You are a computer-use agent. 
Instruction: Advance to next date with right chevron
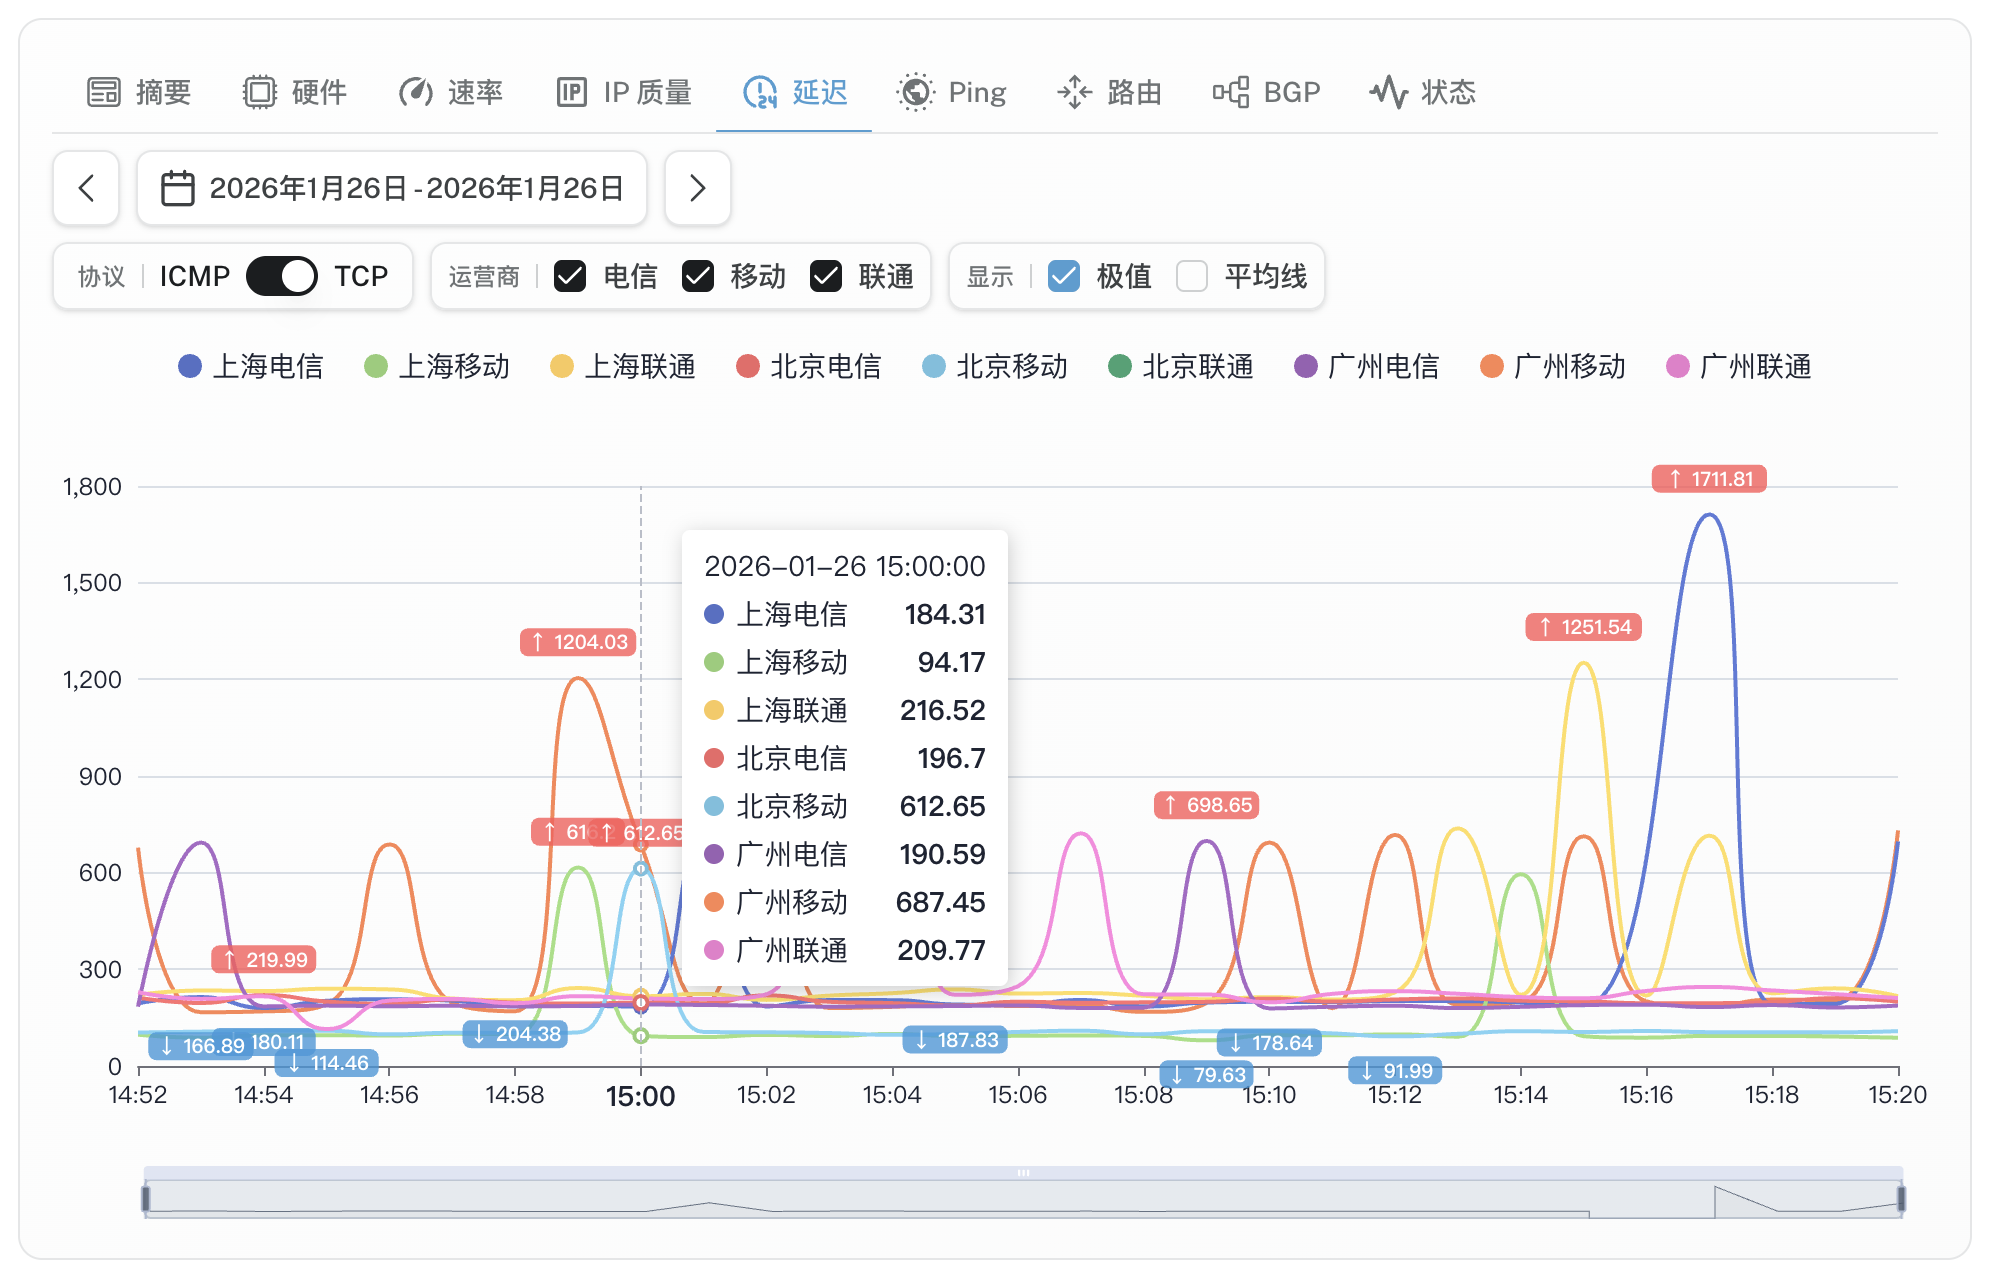pyautogui.click(x=697, y=188)
